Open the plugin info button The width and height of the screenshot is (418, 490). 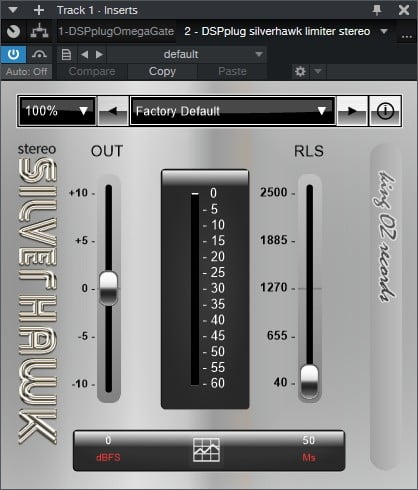click(385, 111)
